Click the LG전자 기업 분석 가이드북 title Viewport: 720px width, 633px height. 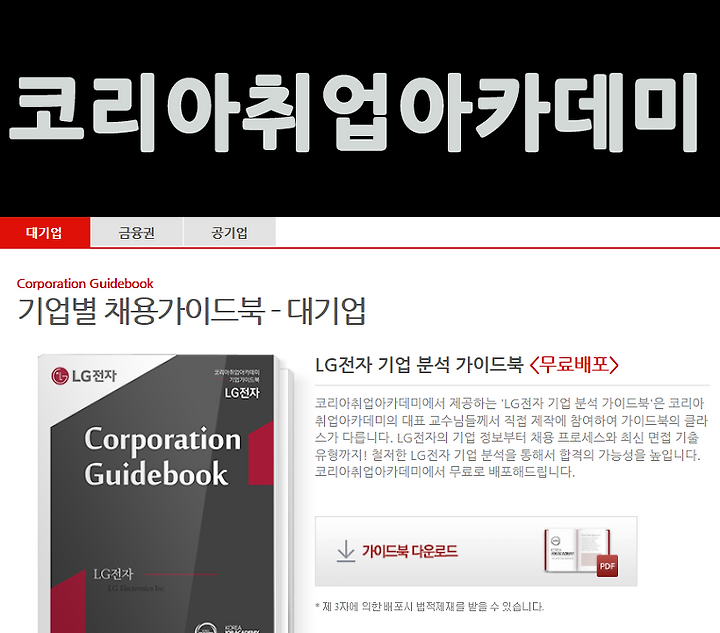point(419,365)
